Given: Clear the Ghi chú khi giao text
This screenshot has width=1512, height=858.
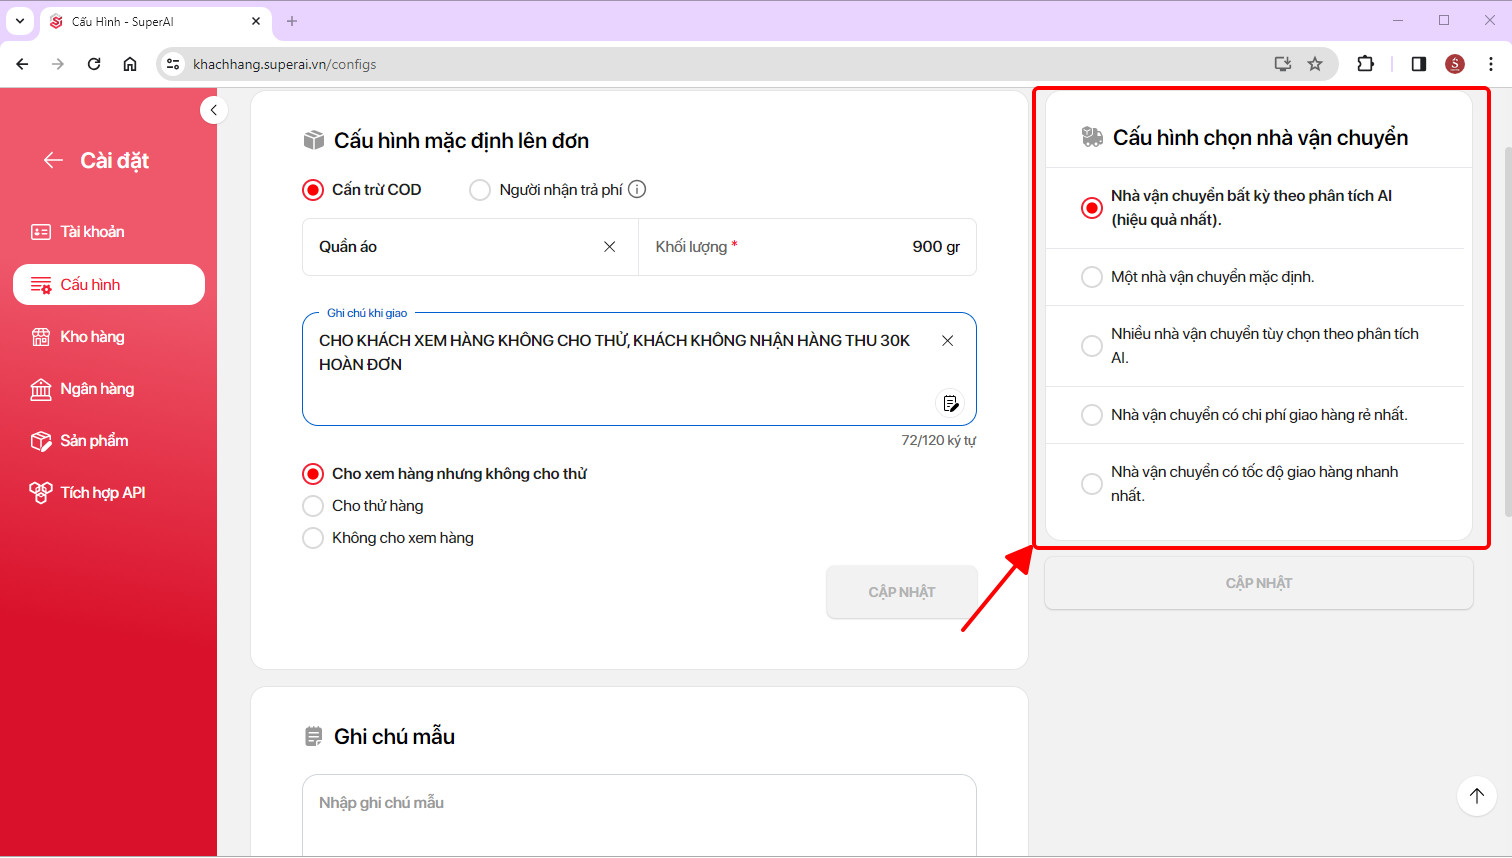Looking at the screenshot, I should pos(947,341).
